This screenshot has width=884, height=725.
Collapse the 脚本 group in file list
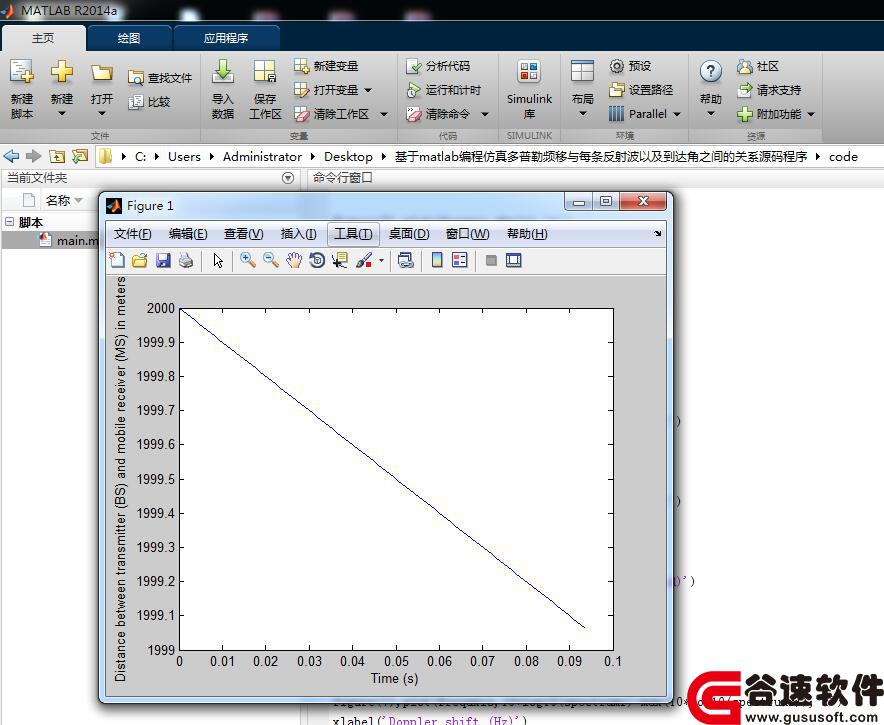pos(9,222)
